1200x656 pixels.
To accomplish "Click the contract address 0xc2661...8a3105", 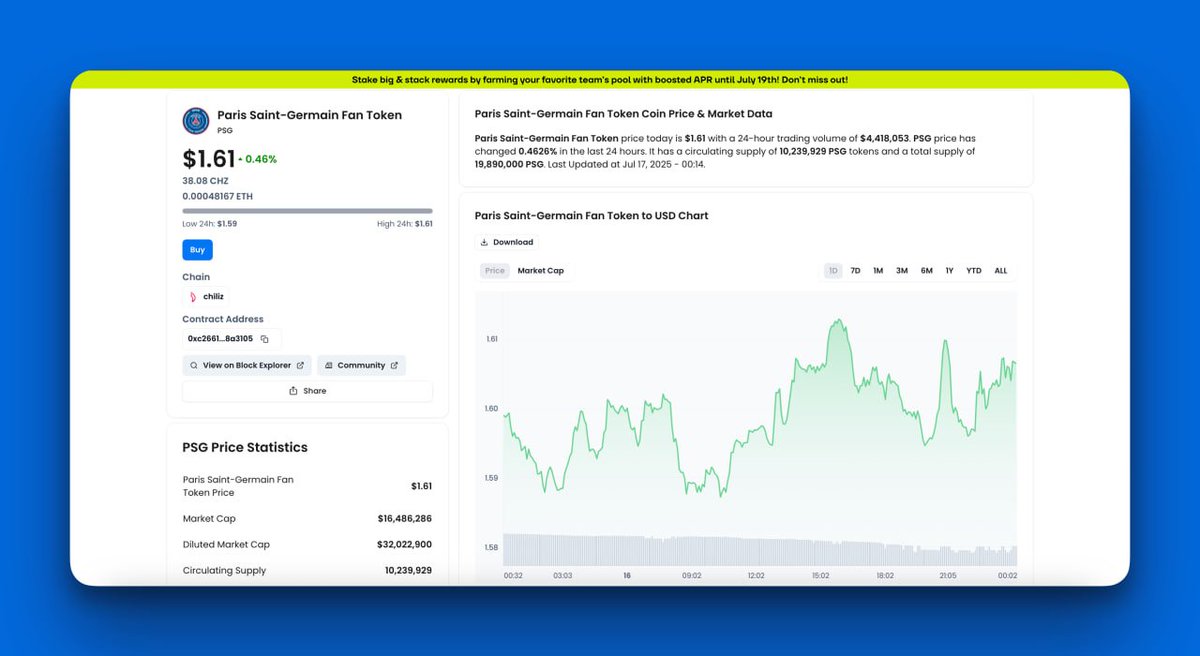I will pyautogui.click(x=220, y=339).
